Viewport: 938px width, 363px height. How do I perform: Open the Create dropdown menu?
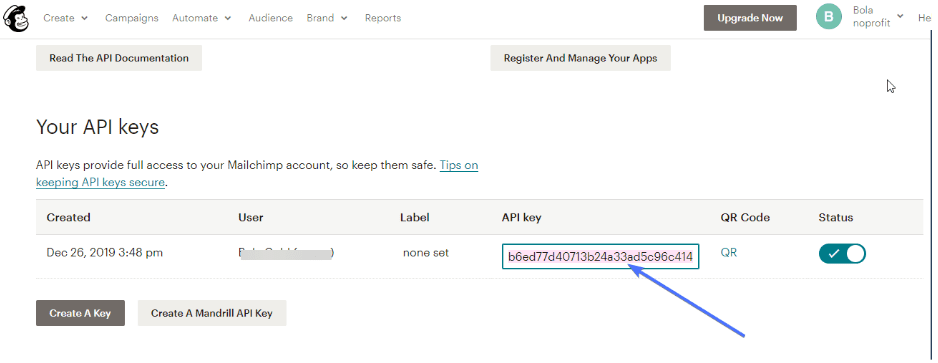tap(65, 18)
